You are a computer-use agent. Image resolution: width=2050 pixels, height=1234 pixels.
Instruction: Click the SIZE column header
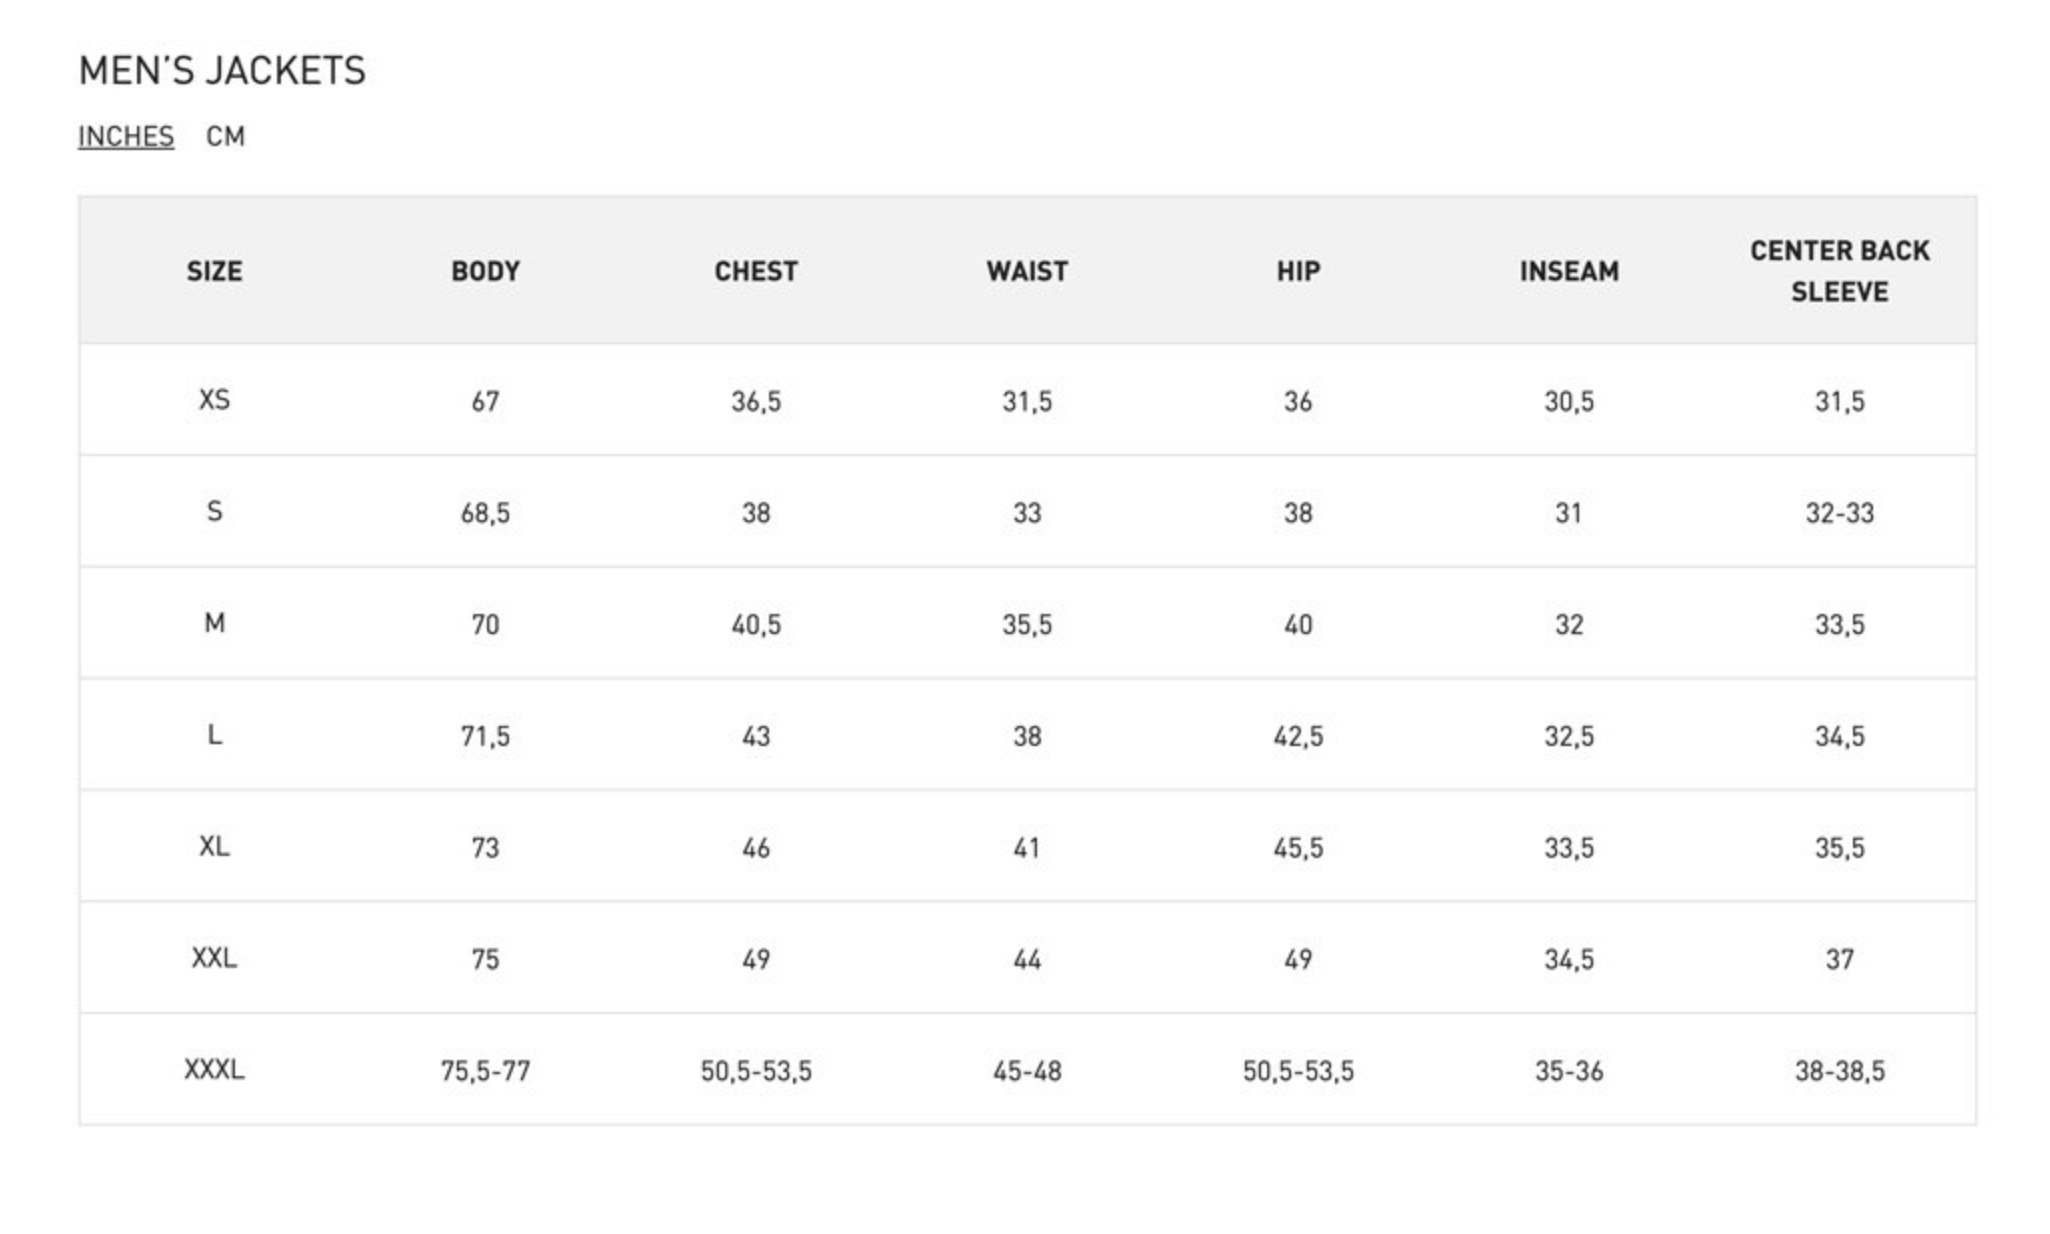[x=214, y=271]
